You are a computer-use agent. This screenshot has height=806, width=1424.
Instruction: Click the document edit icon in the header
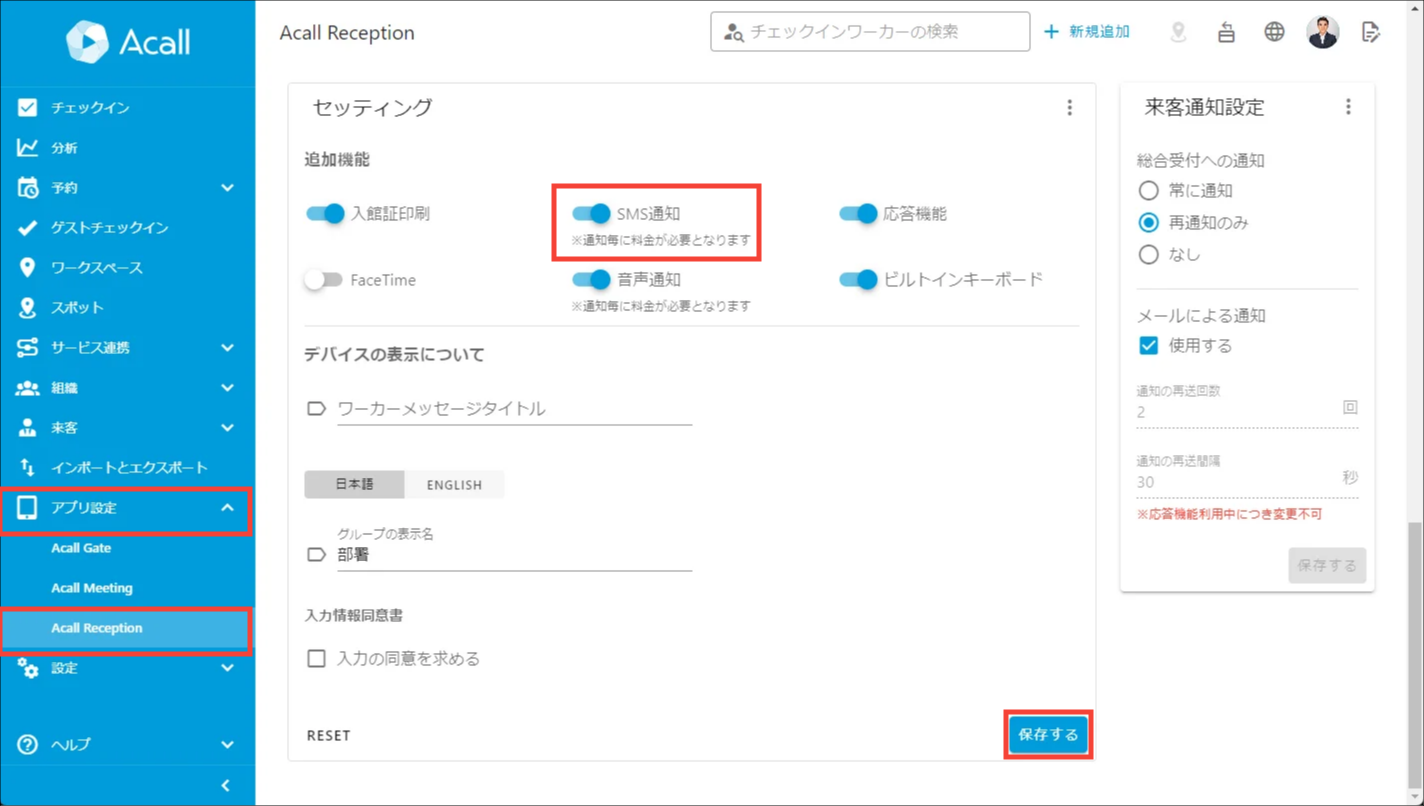[x=1371, y=32]
